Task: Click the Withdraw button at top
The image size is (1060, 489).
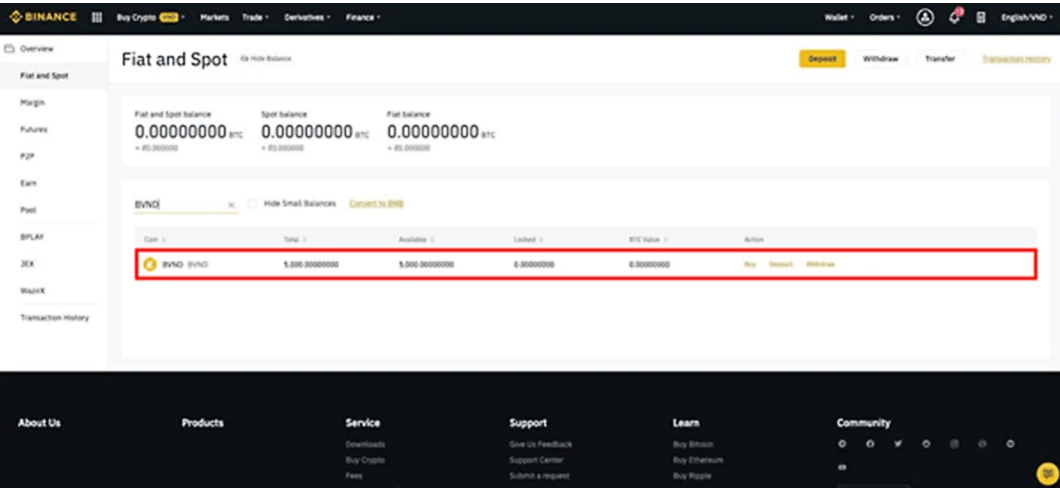Action: pos(880,59)
